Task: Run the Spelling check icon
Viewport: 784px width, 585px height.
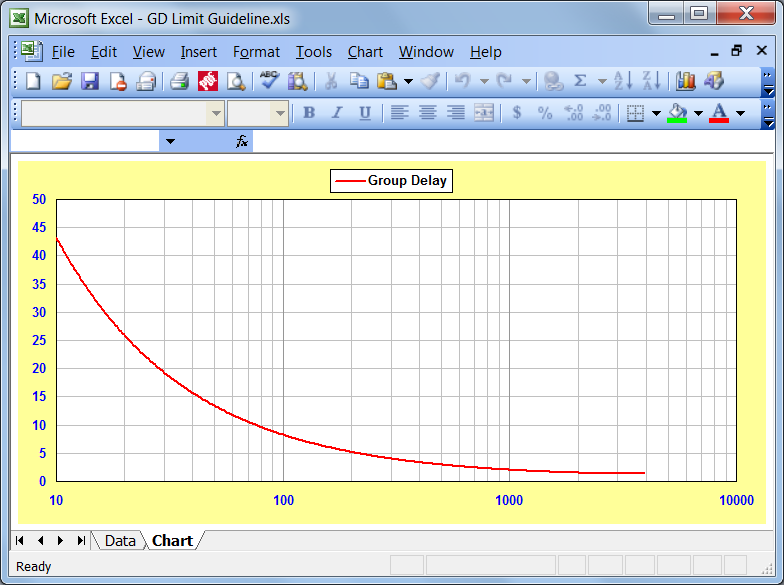Action: pos(270,80)
